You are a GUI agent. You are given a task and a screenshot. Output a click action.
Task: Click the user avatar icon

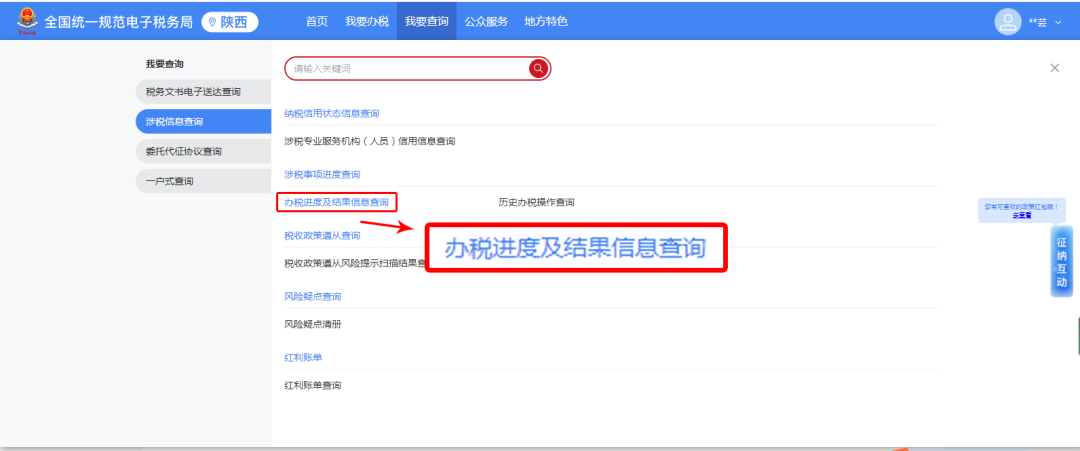pos(1008,21)
